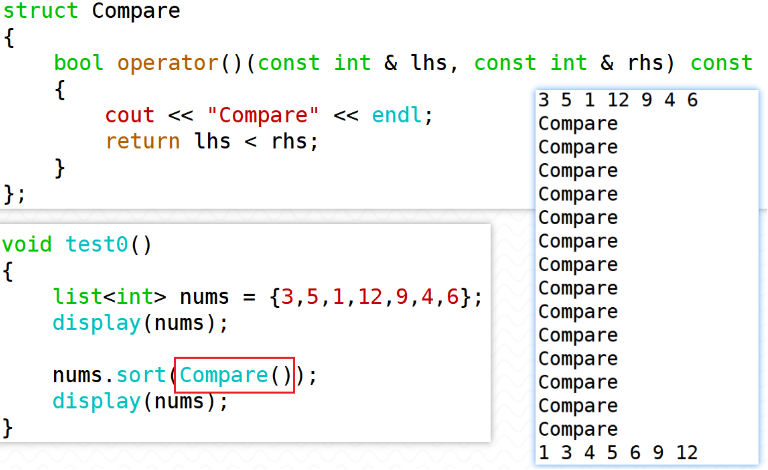Select the initializer '{3,5,1,12,9,4,6}'
Screen dimensions: 768x470
pyautogui.click(x=371, y=297)
